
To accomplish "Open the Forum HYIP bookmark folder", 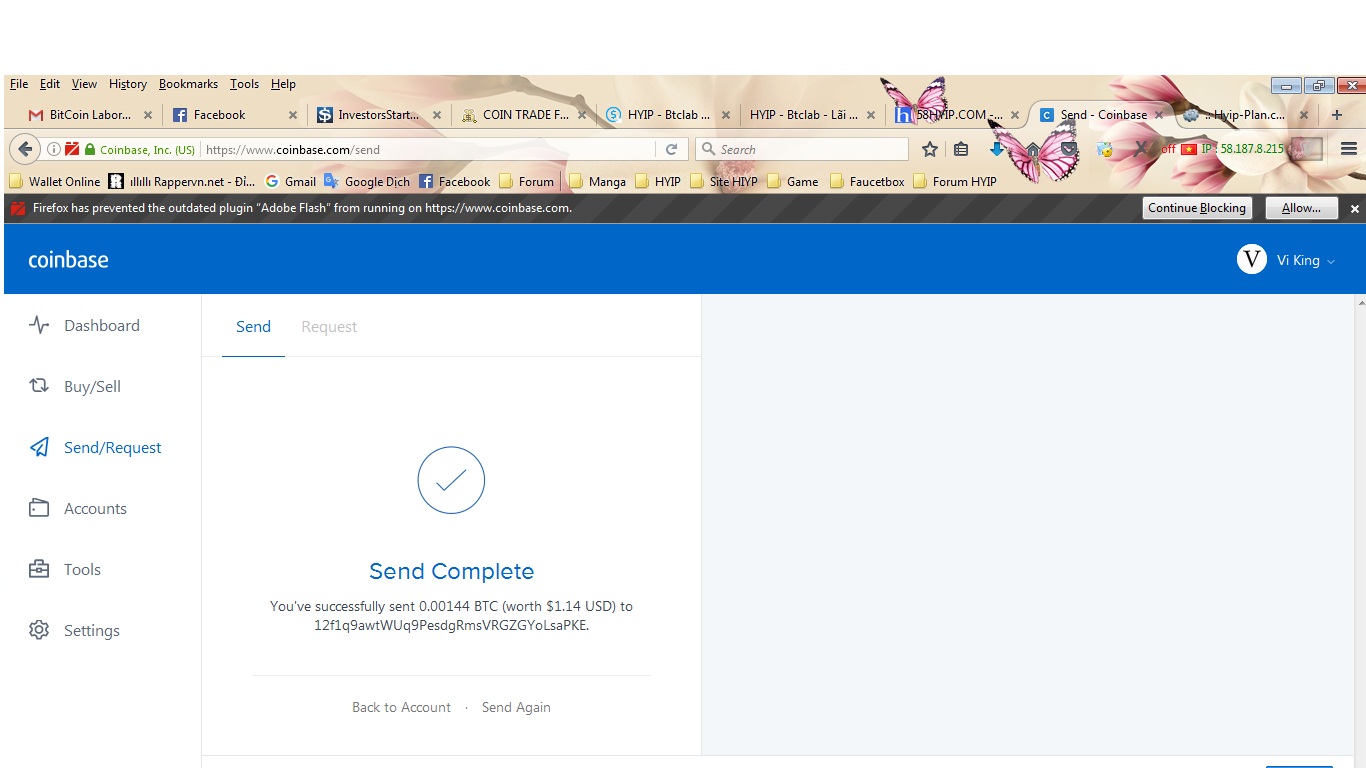I will [x=954, y=181].
